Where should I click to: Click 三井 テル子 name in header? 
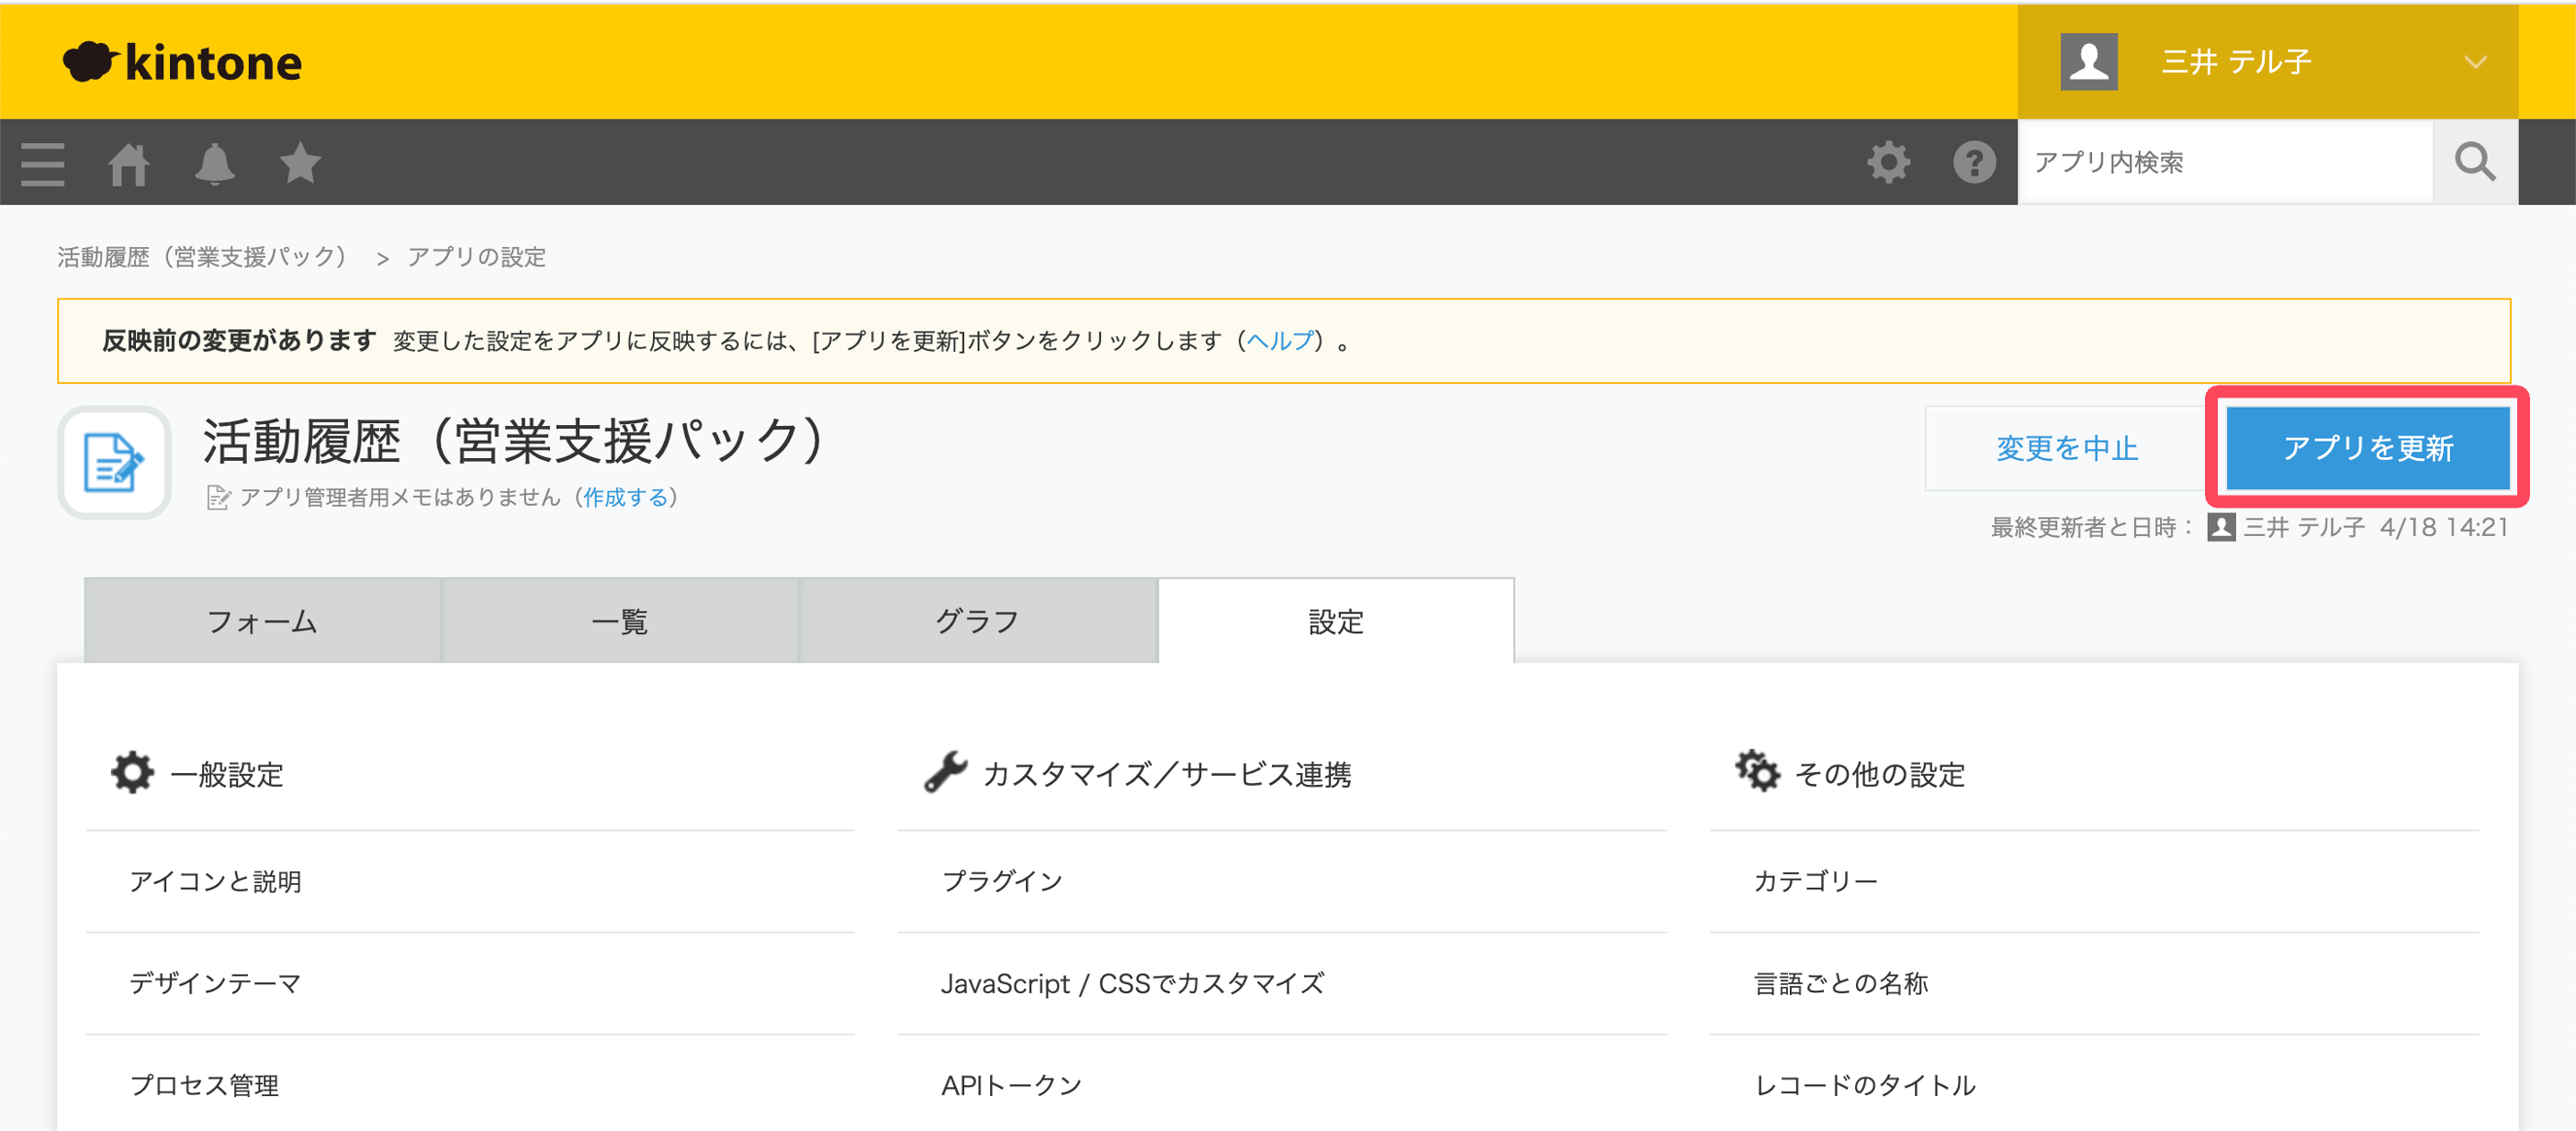2236,62
